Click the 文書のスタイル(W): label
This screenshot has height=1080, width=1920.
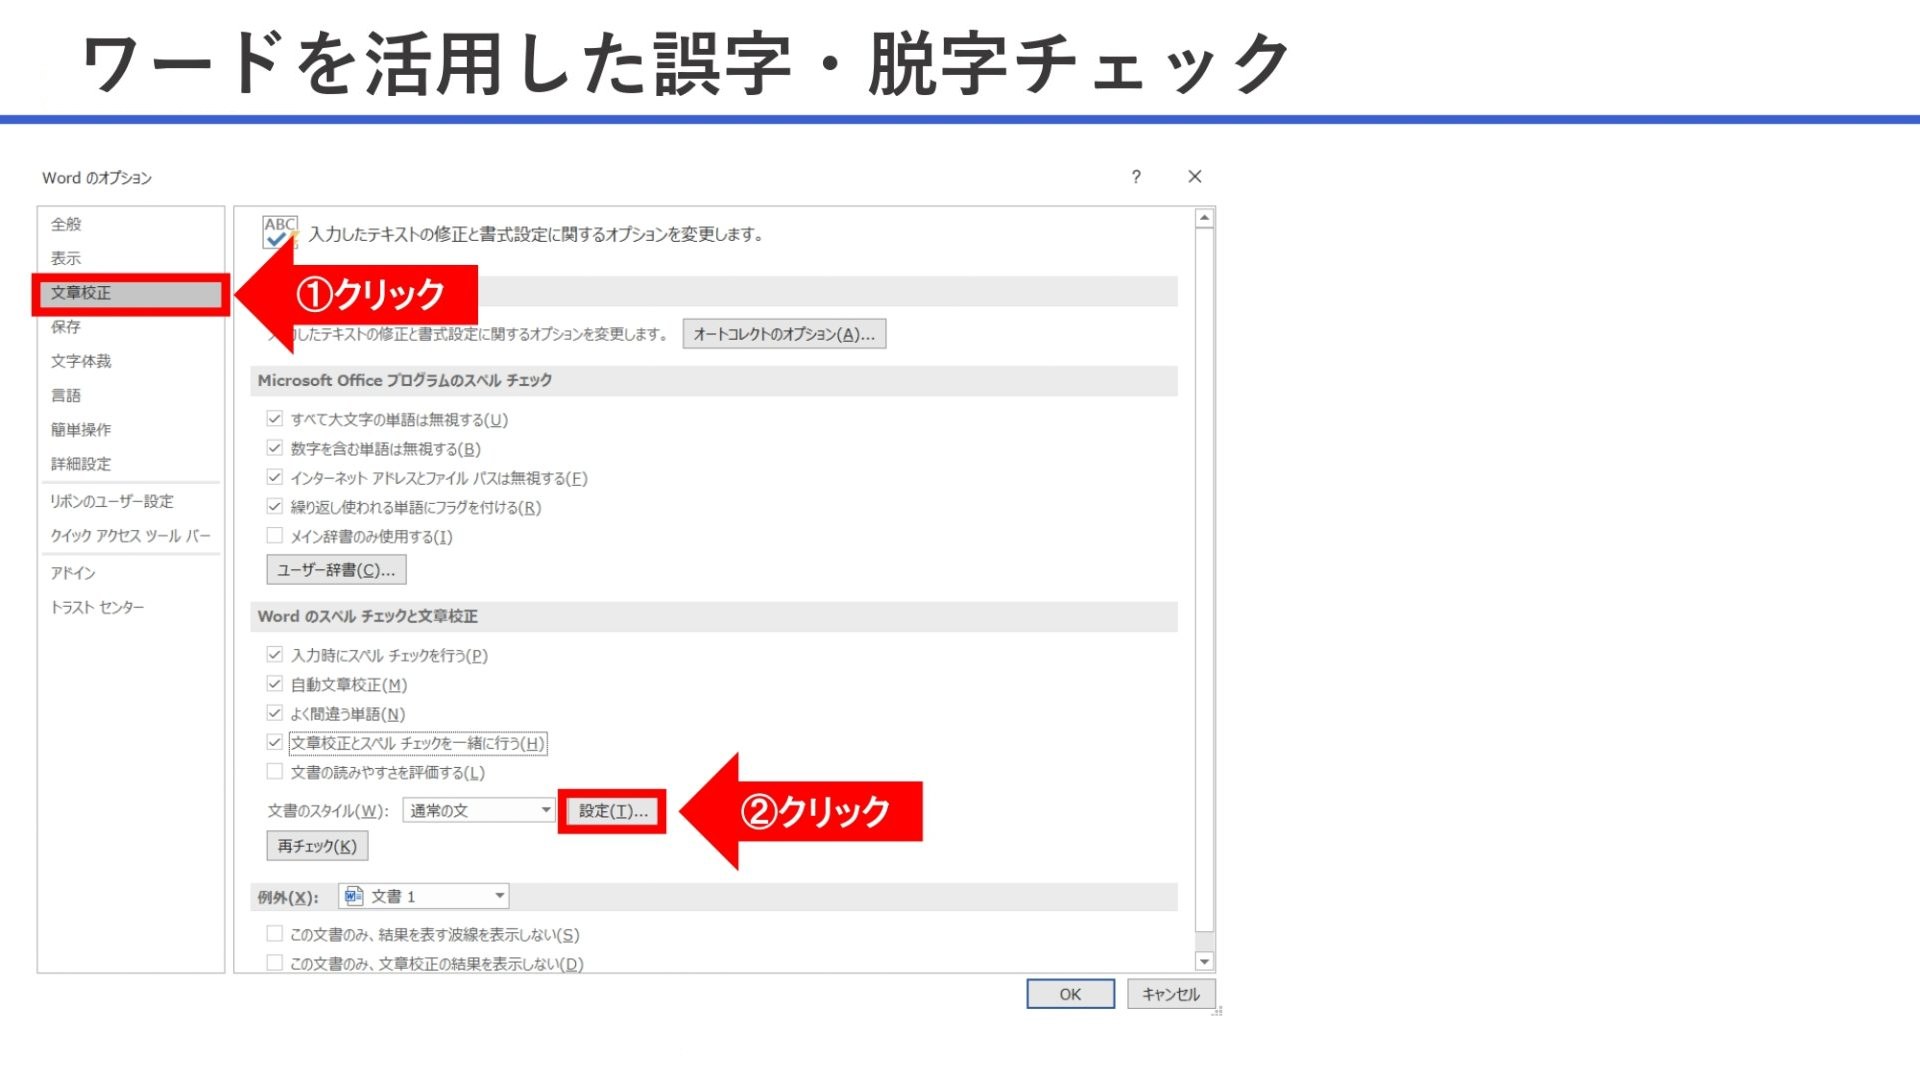click(328, 811)
